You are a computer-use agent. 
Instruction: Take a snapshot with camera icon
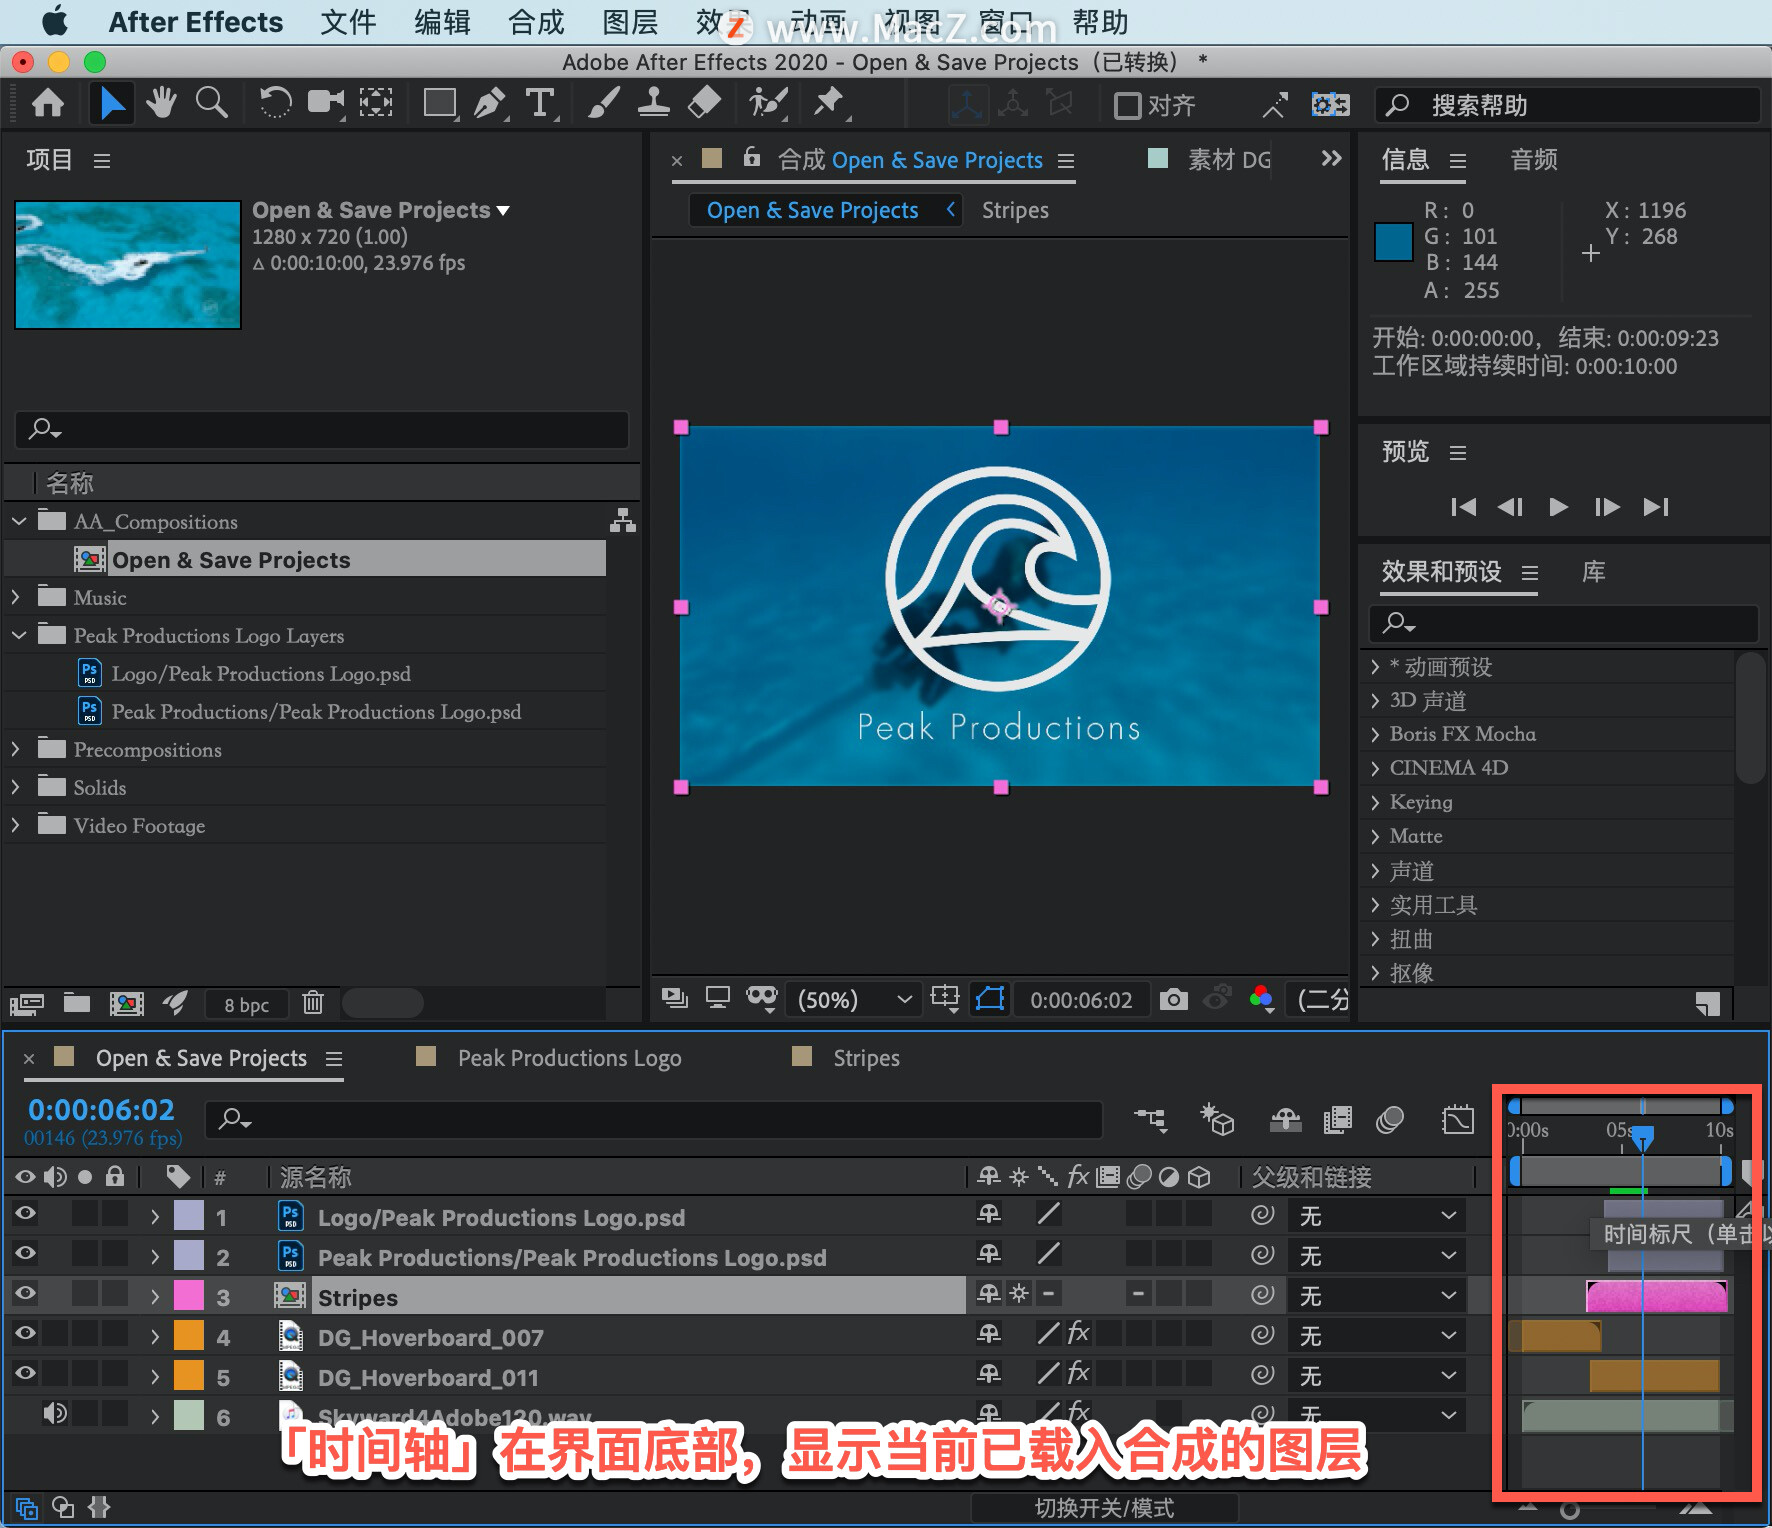click(x=1174, y=999)
